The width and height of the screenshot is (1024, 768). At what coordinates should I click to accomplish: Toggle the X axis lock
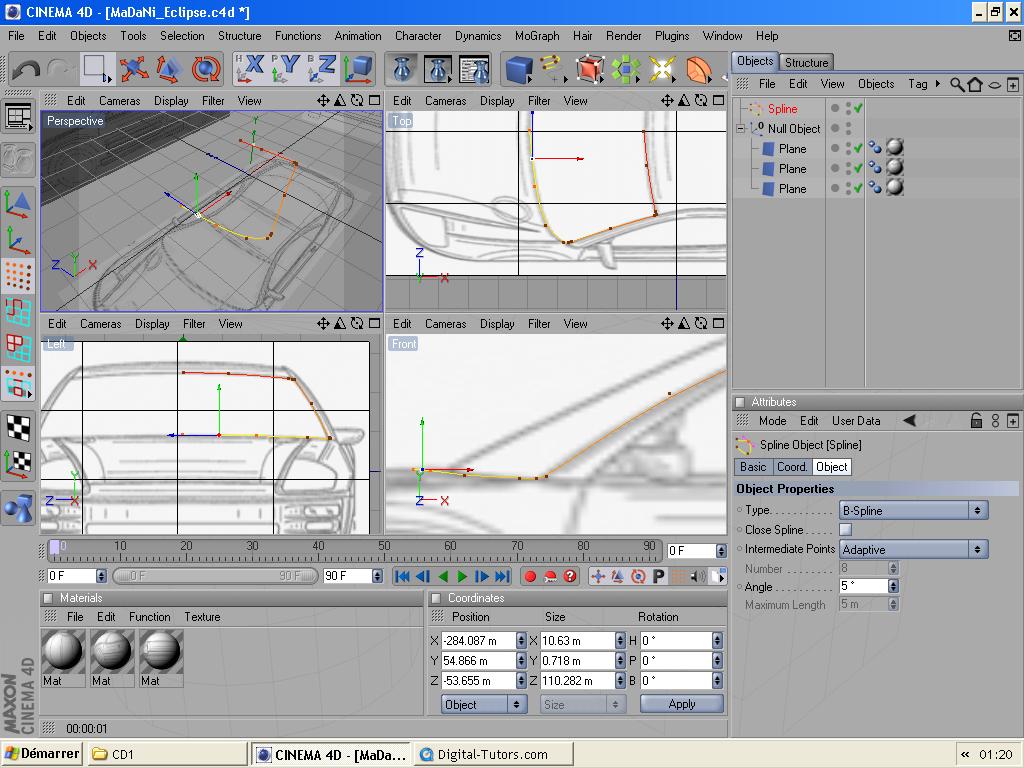tap(250, 69)
